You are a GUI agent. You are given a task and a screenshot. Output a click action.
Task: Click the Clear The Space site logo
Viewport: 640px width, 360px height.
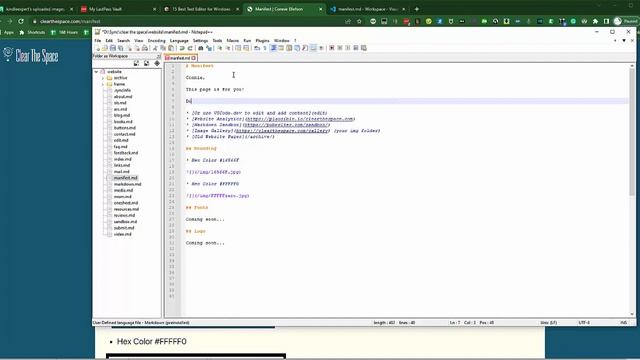[31, 55]
